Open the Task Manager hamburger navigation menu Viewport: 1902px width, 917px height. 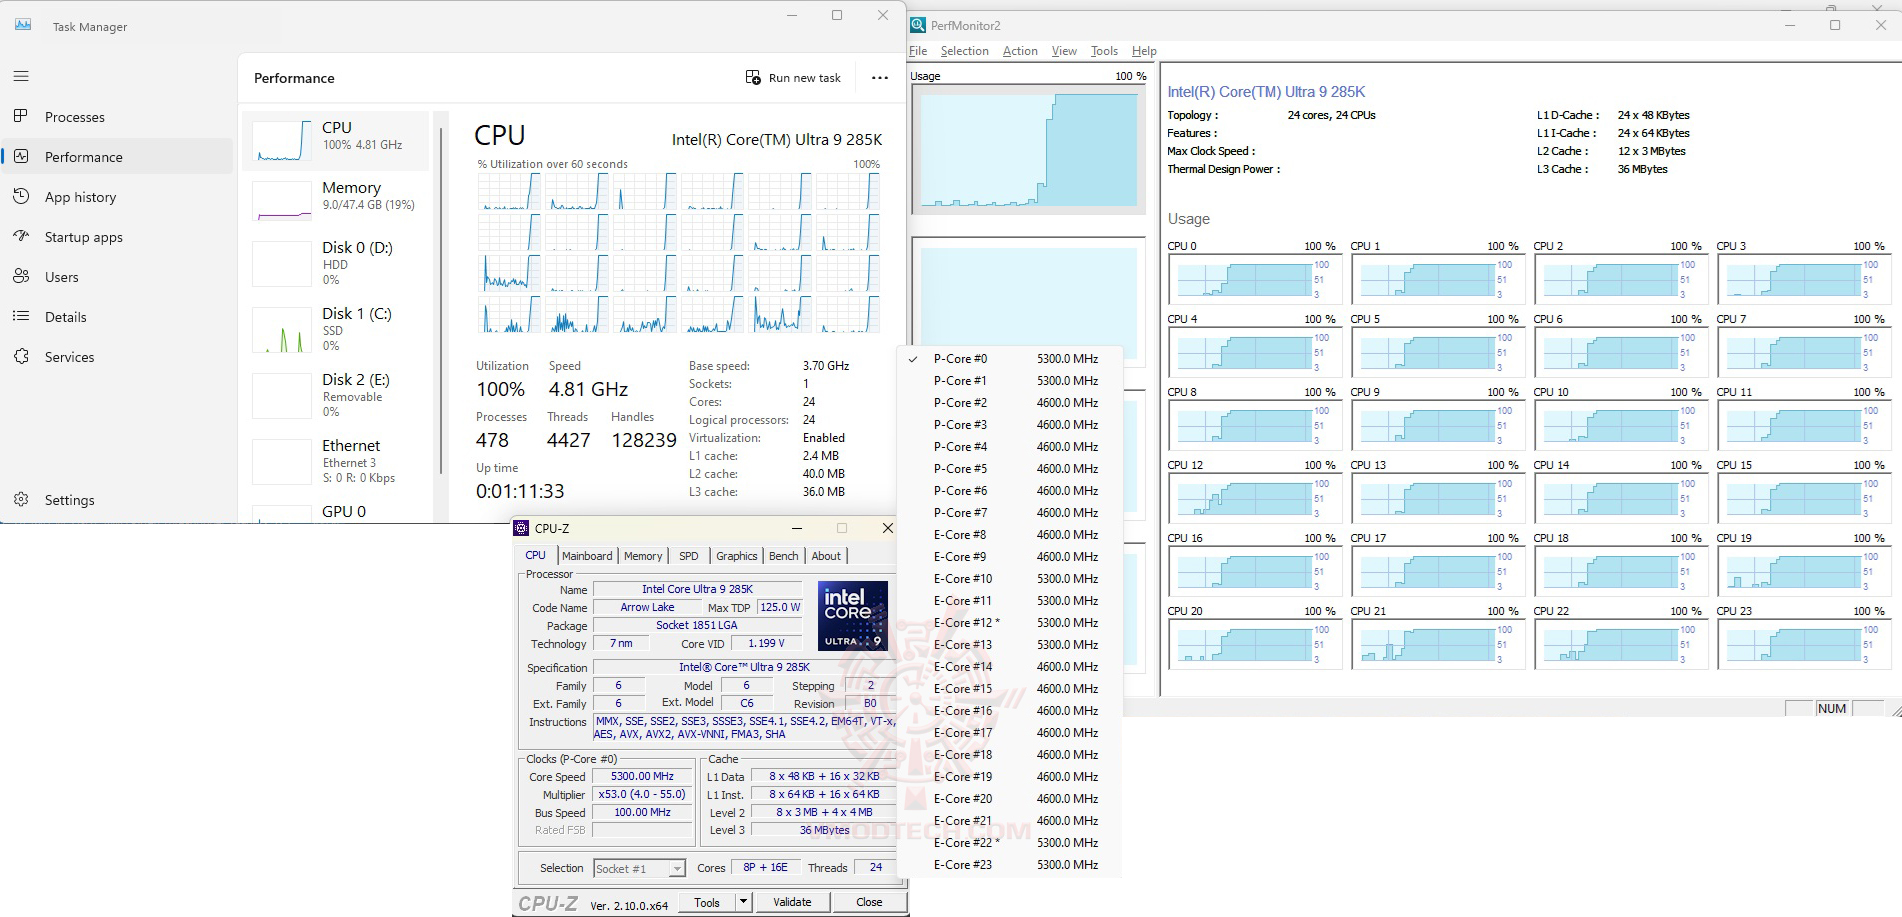[x=21, y=76]
